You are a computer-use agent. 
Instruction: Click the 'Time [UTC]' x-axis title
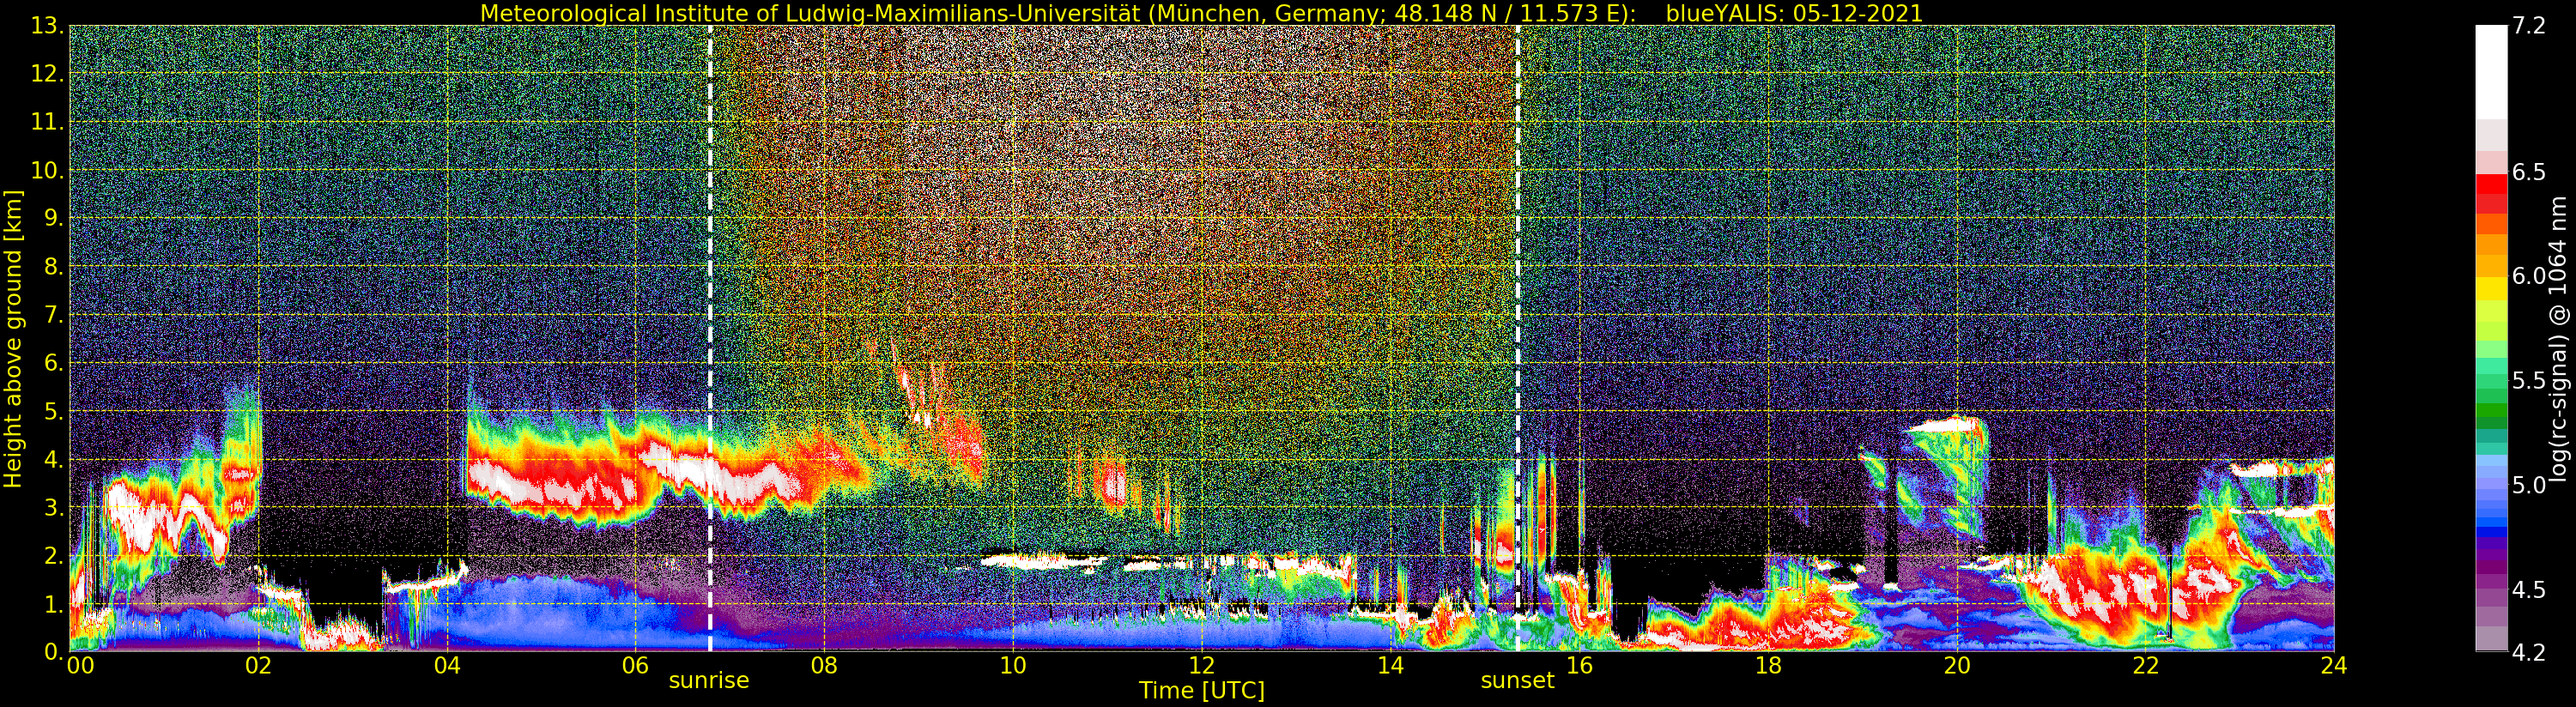(x=1201, y=691)
